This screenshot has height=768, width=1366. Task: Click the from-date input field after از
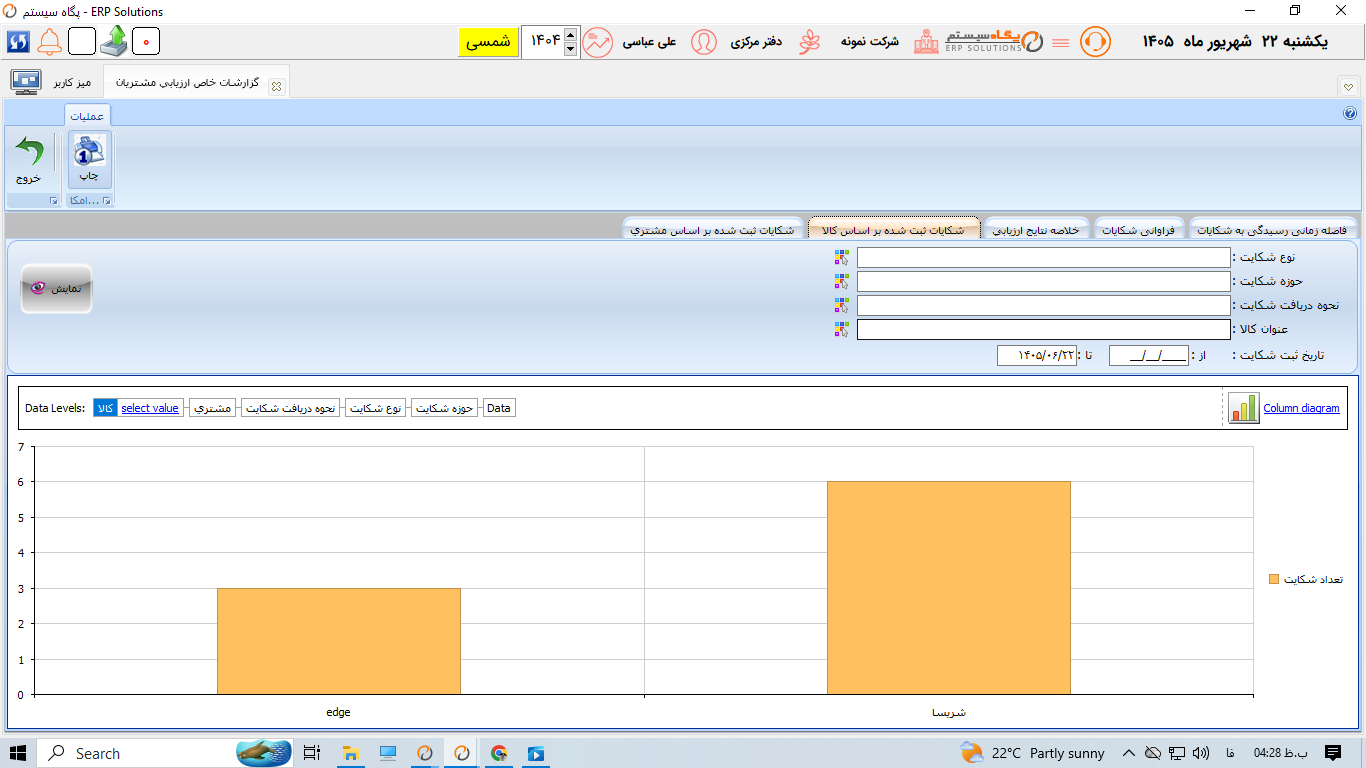pos(1148,355)
